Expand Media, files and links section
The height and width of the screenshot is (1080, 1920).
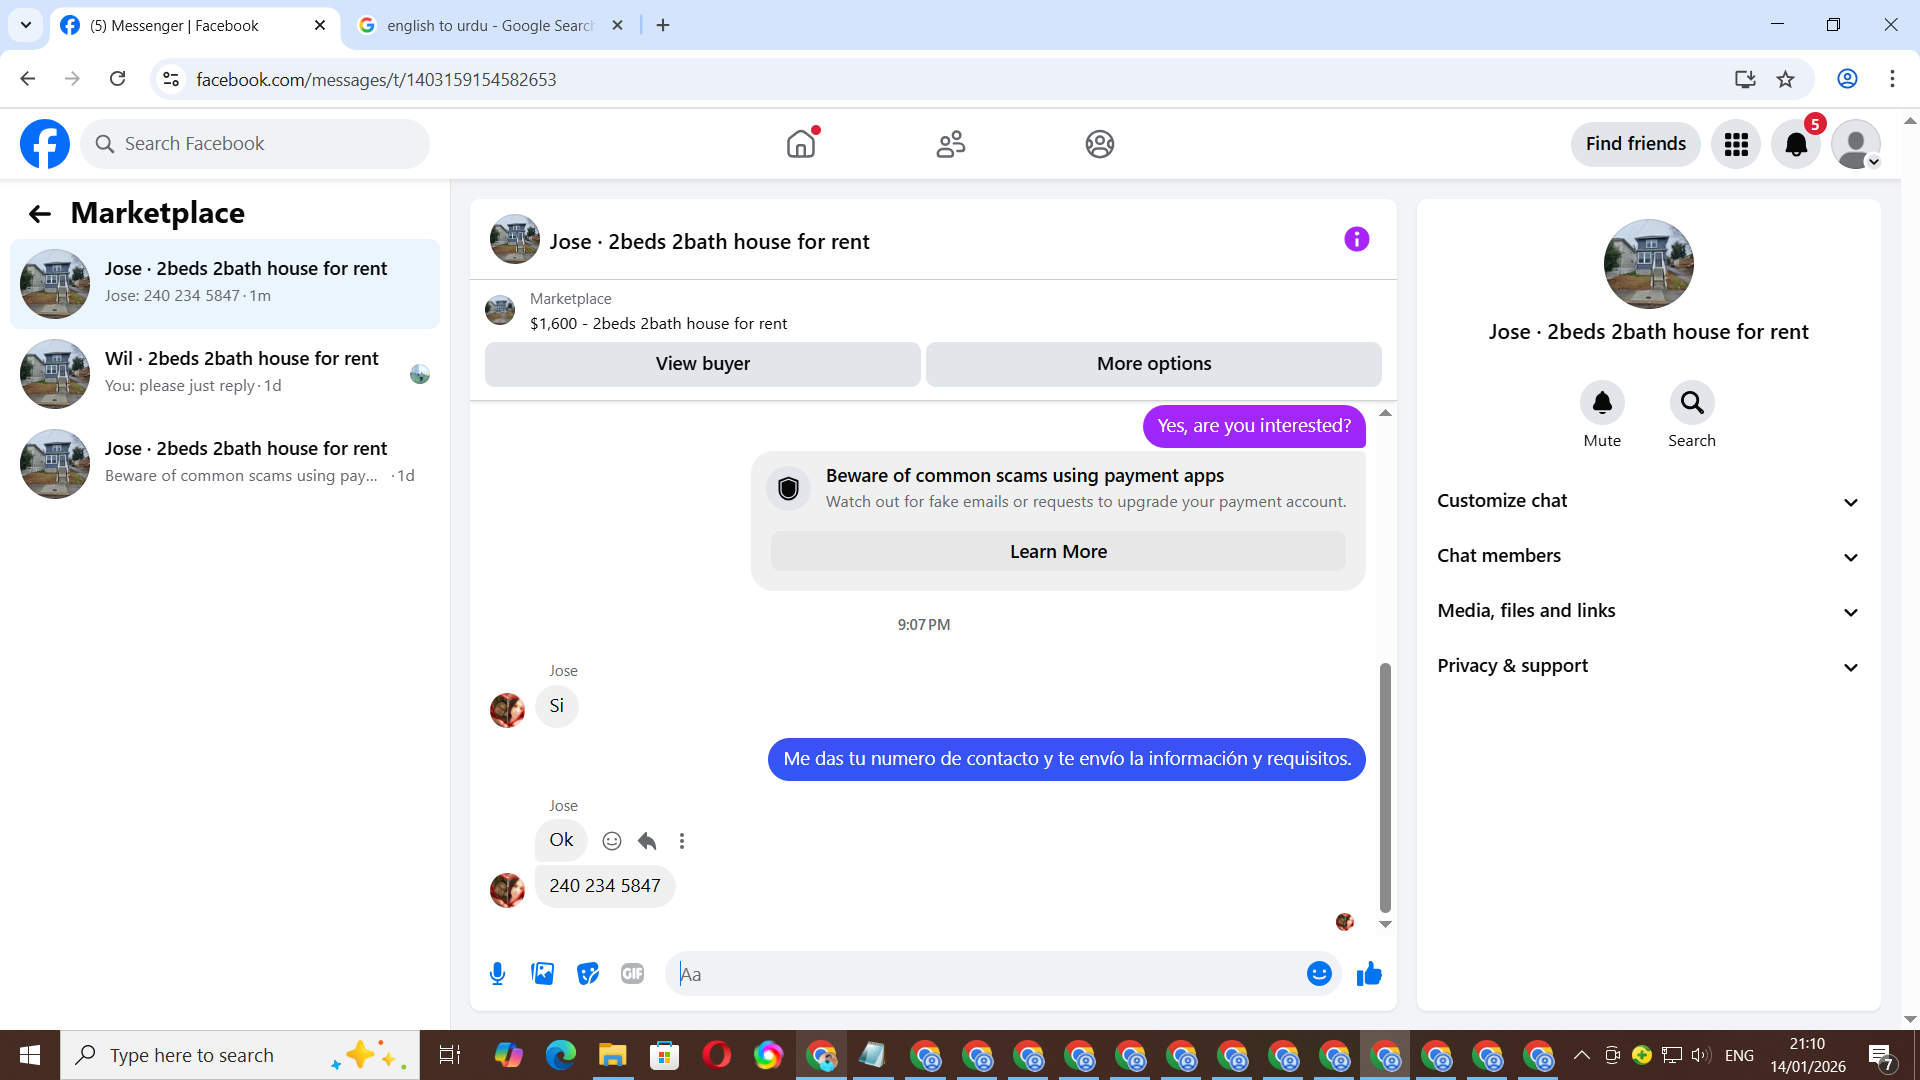pos(1648,611)
